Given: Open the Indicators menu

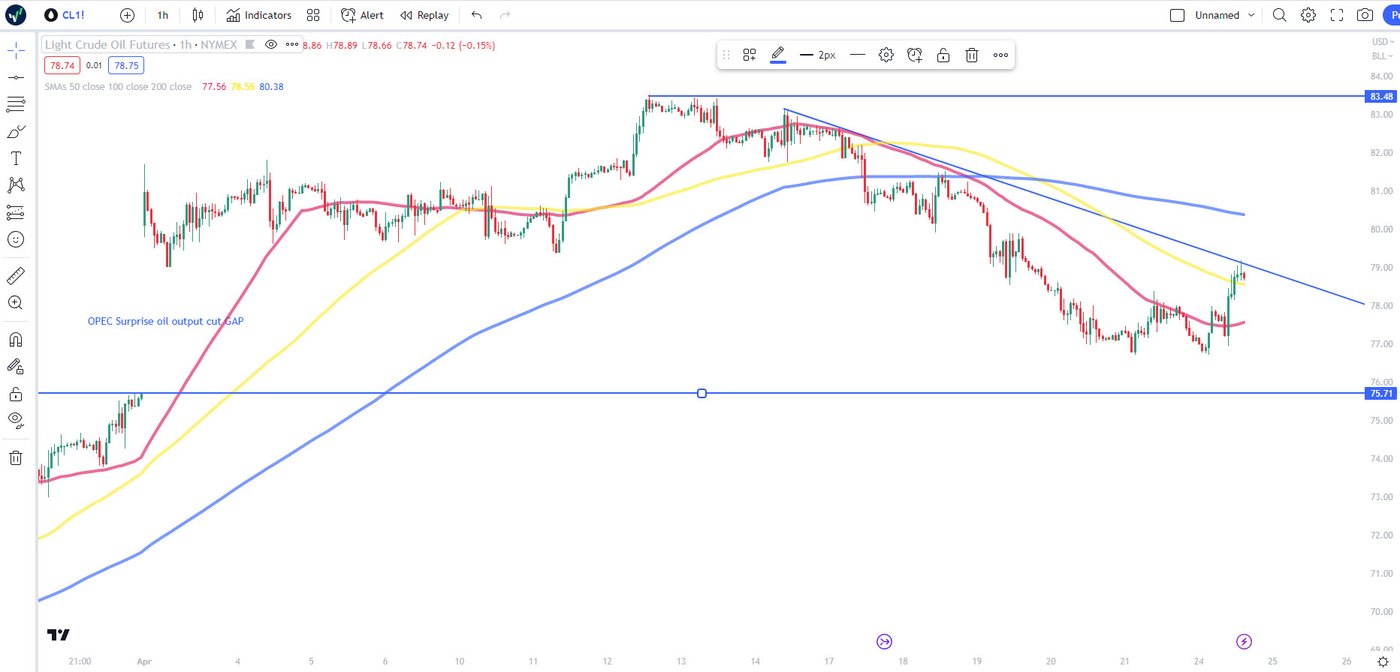Looking at the screenshot, I should tap(258, 15).
